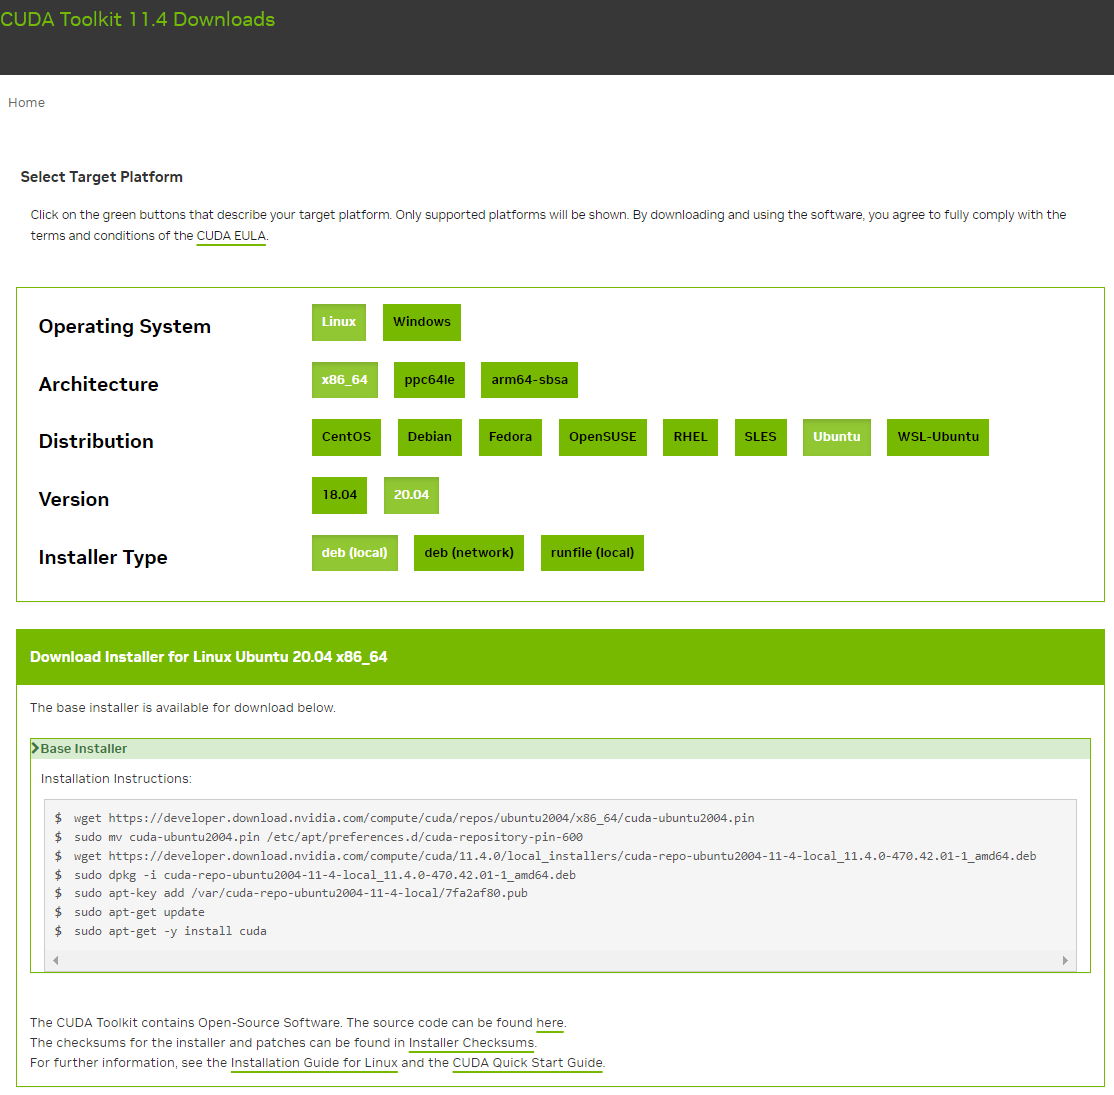Pick Ubuntu version 20.04
This screenshot has width=1114, height=1095.
point(411,495)
